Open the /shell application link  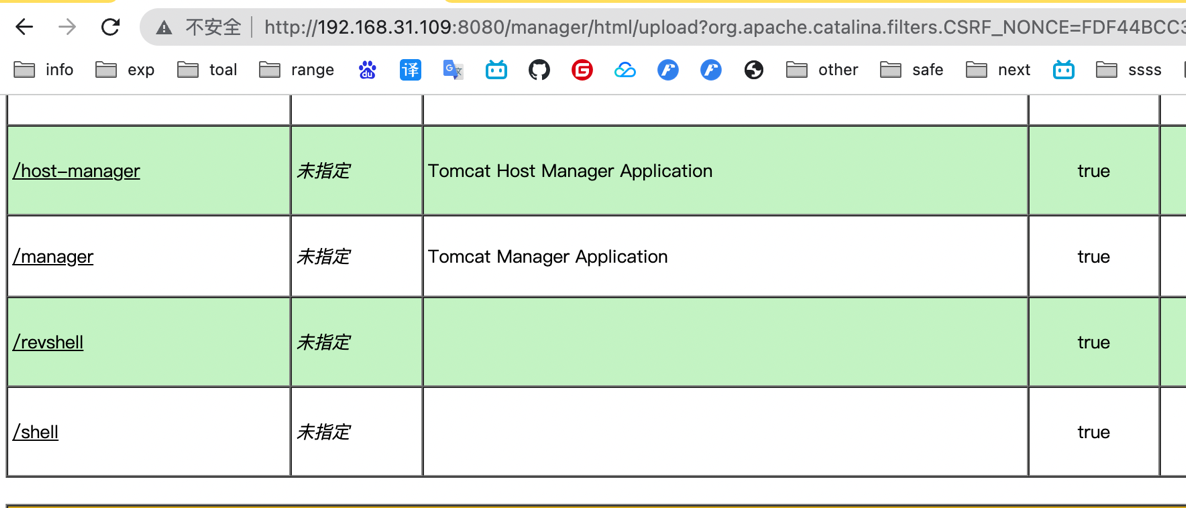pyautogui.click(x=36, y=432)
